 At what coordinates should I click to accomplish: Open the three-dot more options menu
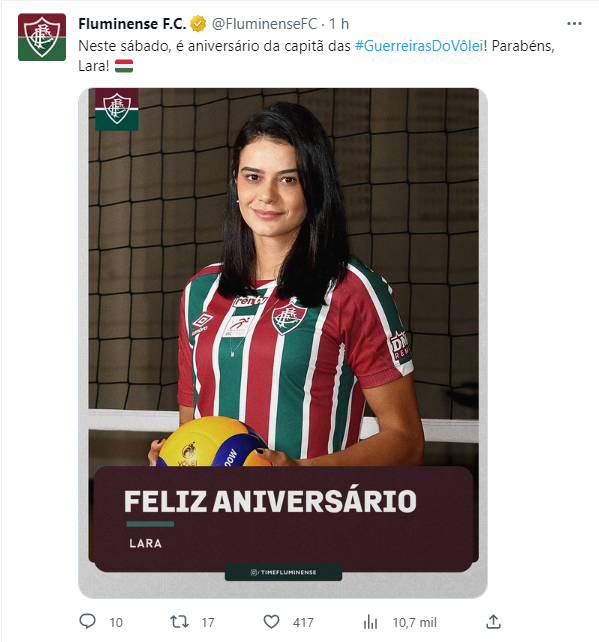(x=574, y=24)
